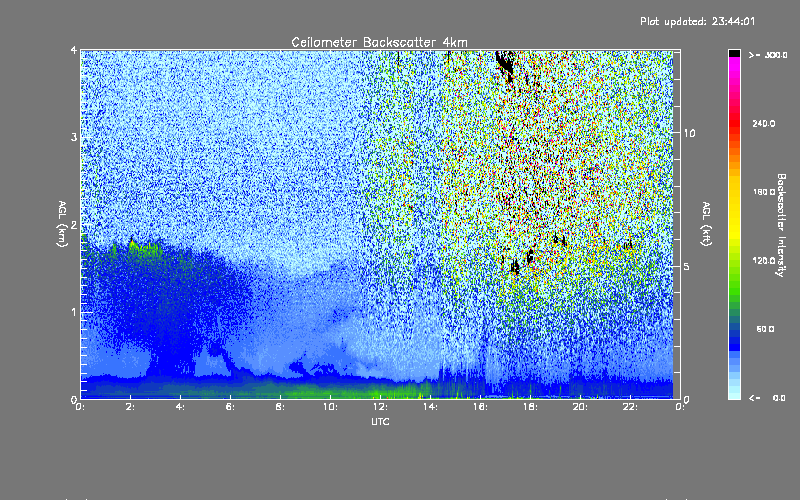
Task: Click the 180.0 colorbar value
Action: pyautogui.click(x=764, y=192)
